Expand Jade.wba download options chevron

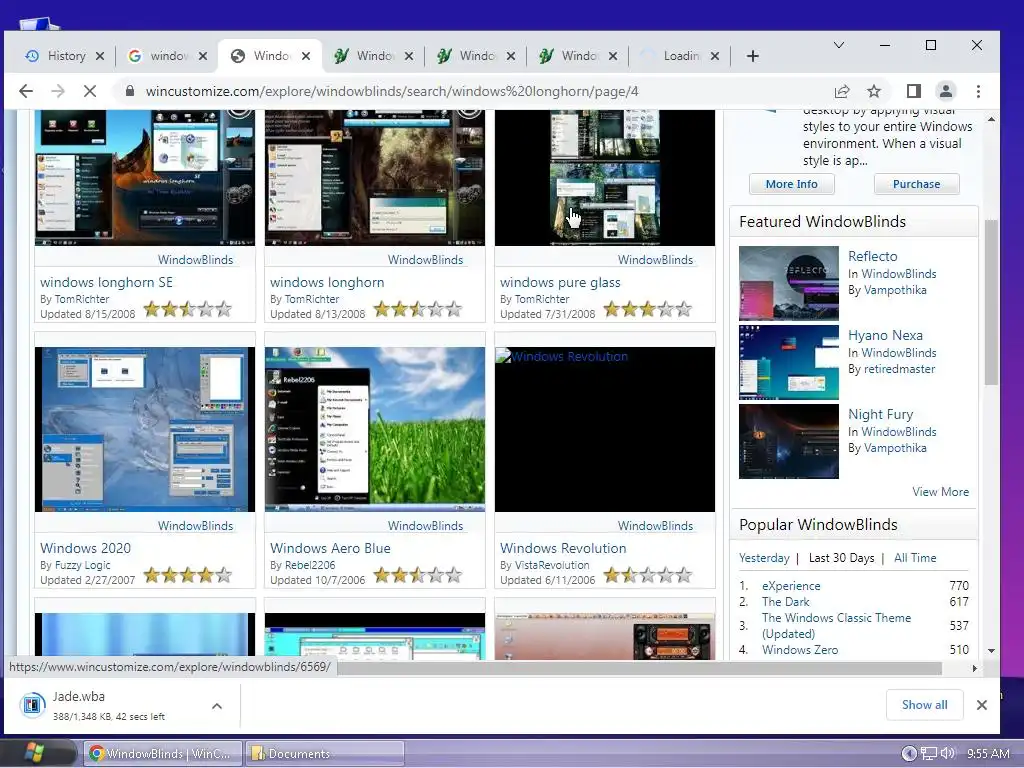click(x=217, y=706)
